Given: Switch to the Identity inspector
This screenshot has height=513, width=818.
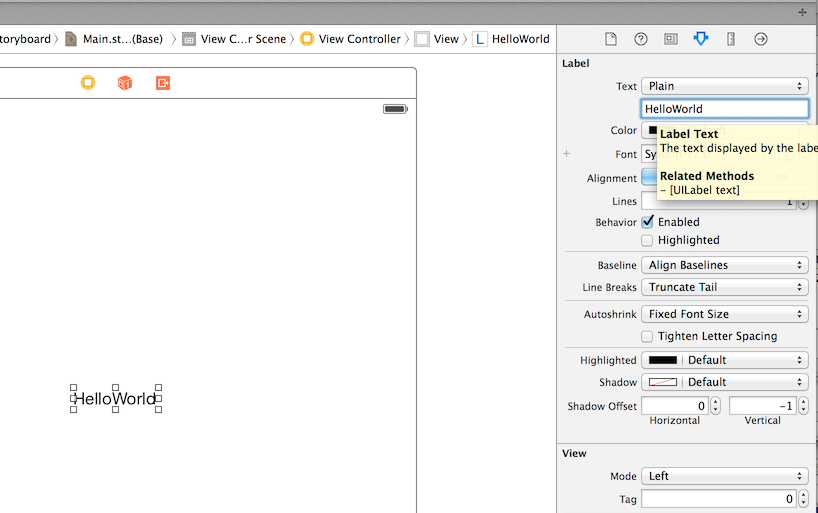Looking at the screenshot, I should 671,39.
